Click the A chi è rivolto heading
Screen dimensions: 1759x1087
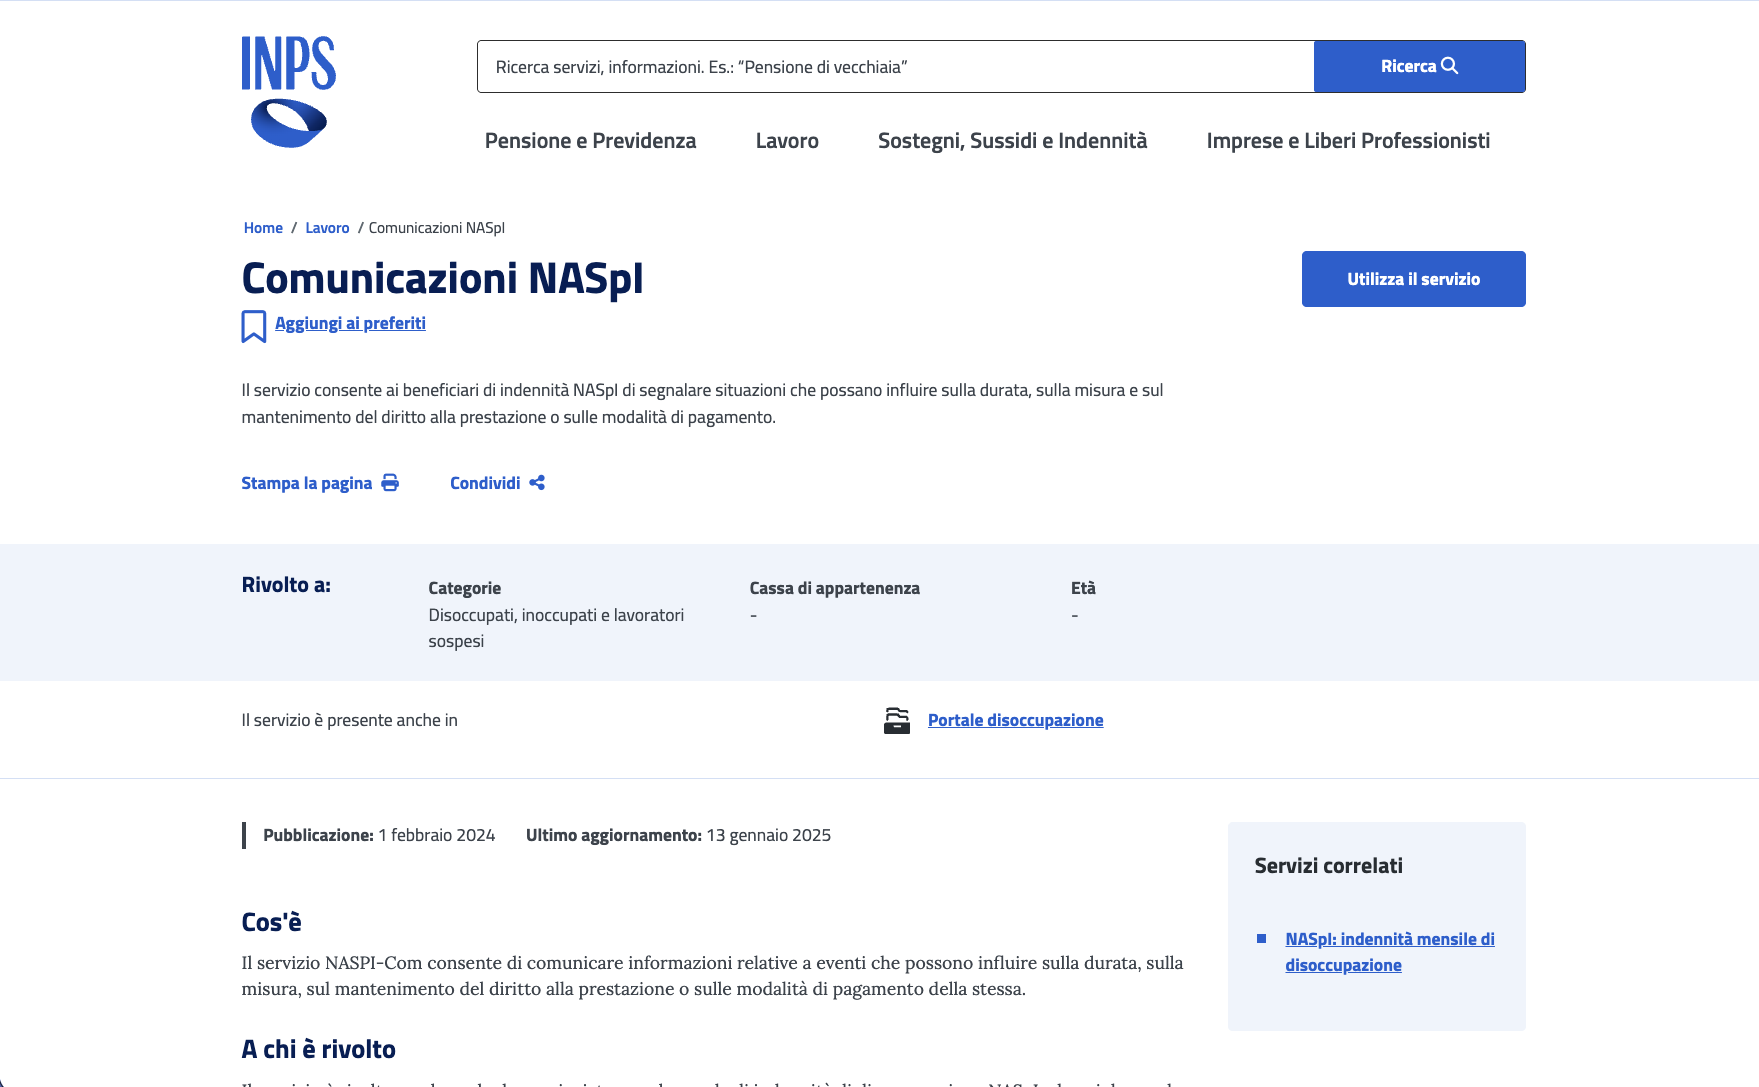point(318,1049)
